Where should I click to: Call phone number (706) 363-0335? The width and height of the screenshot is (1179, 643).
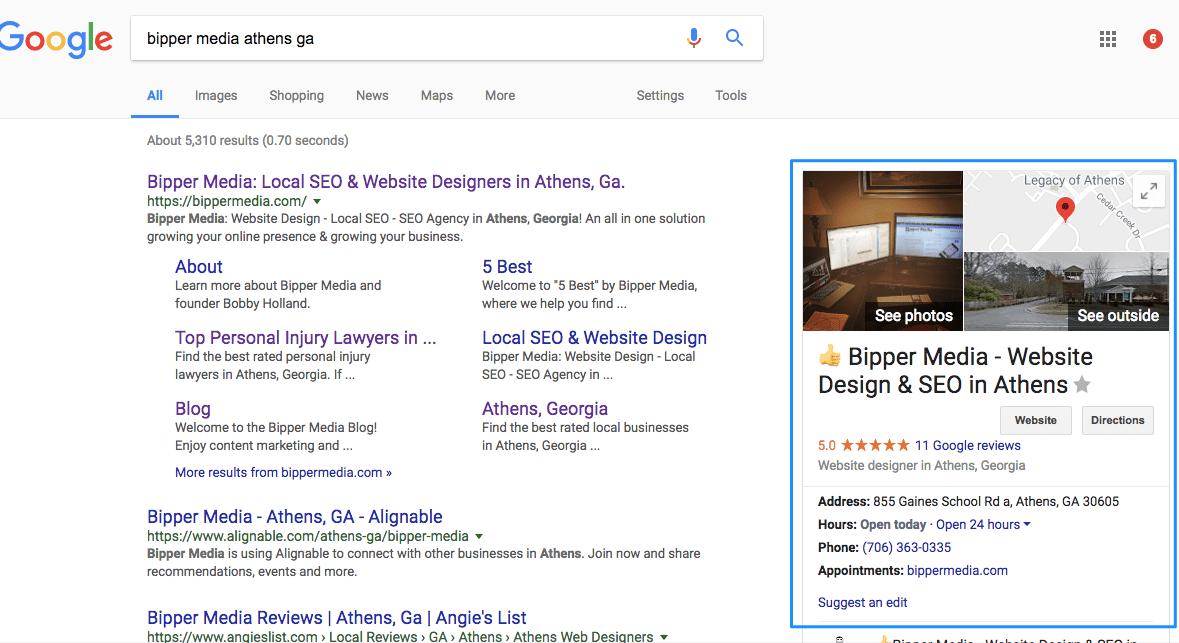(x=906, y=547)
